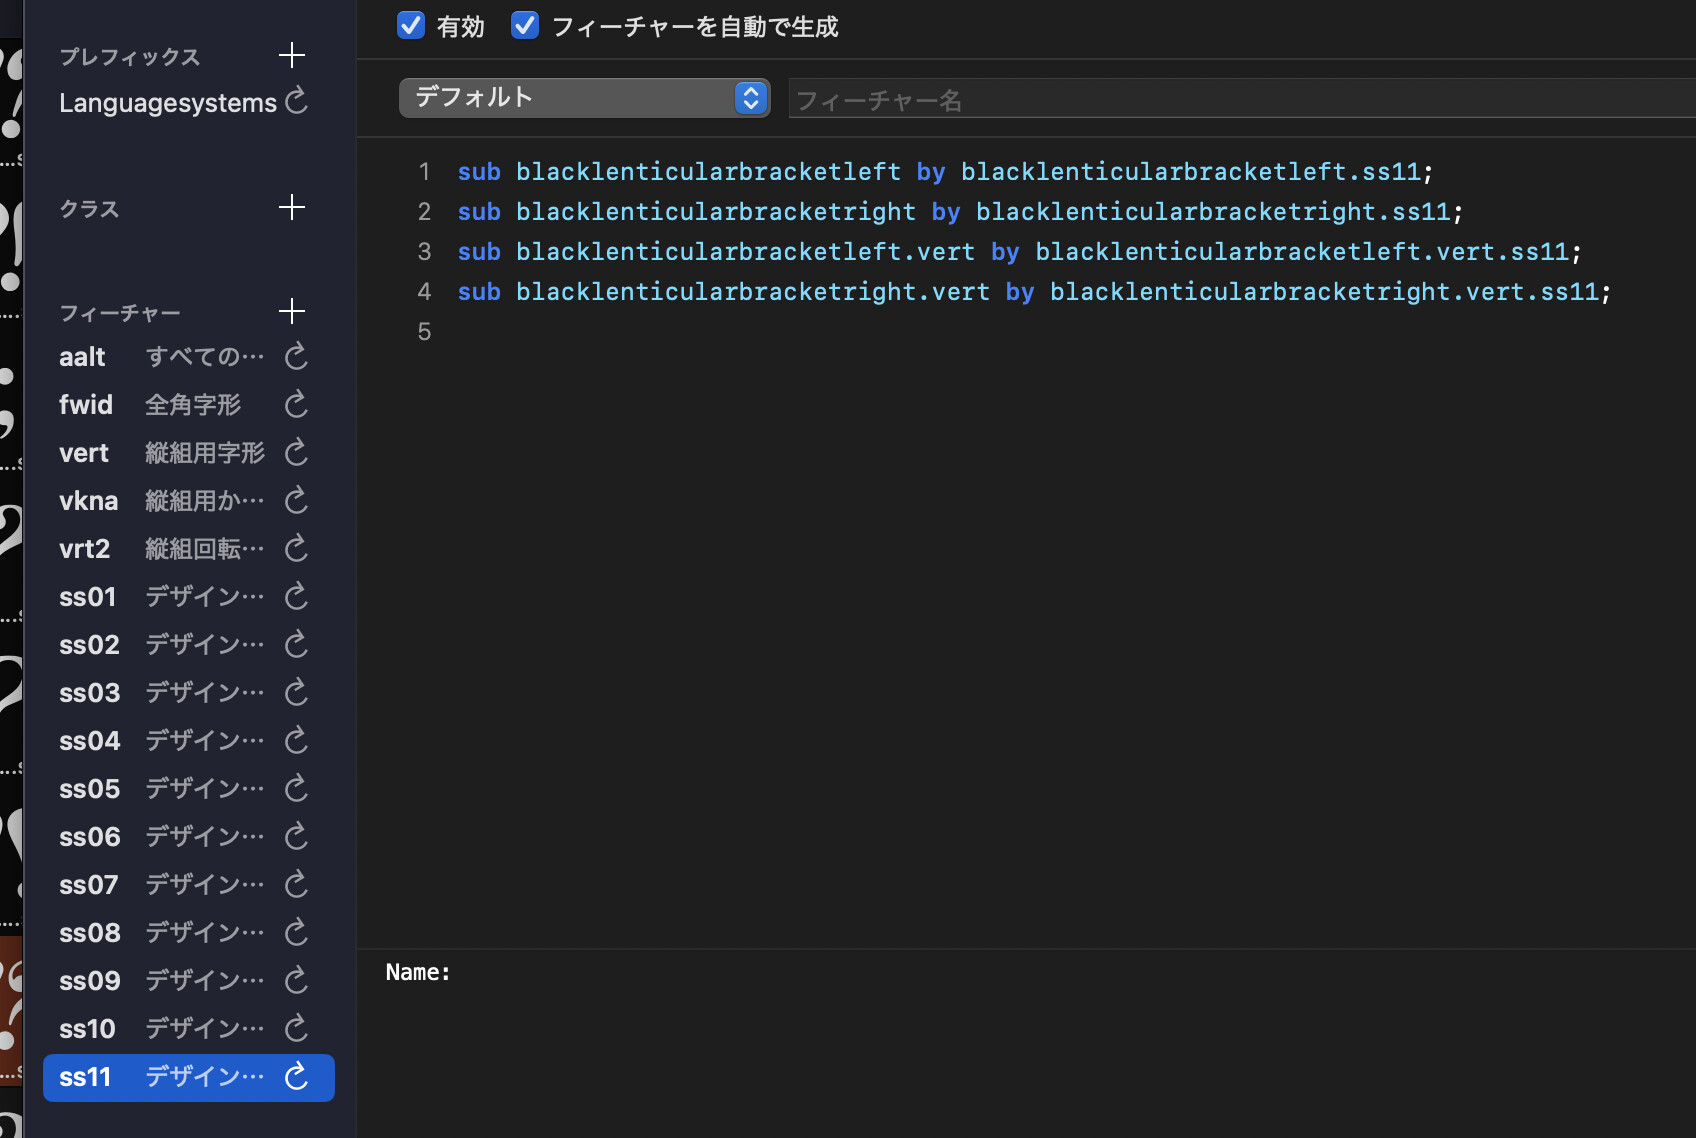Open the デフォルト dropdown menu
Screen dimensions: 1696x1138
584,98
